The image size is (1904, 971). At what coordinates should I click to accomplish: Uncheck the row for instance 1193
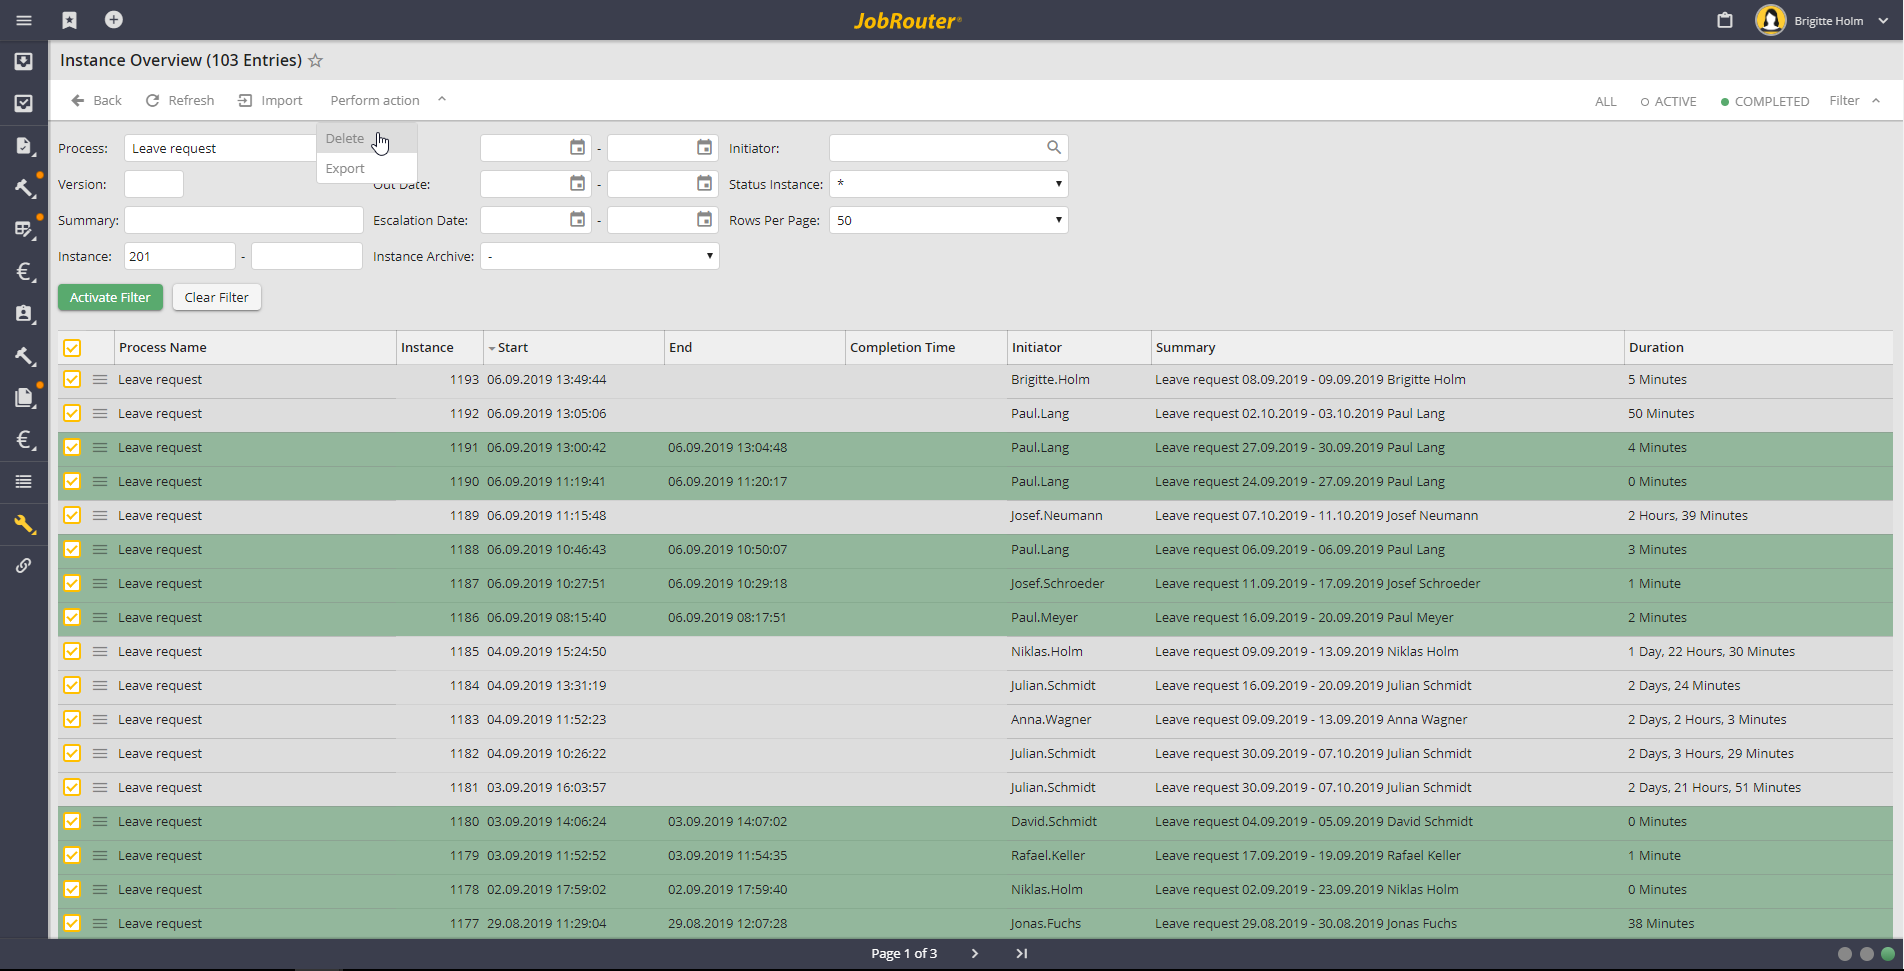(x=72, y=380)
